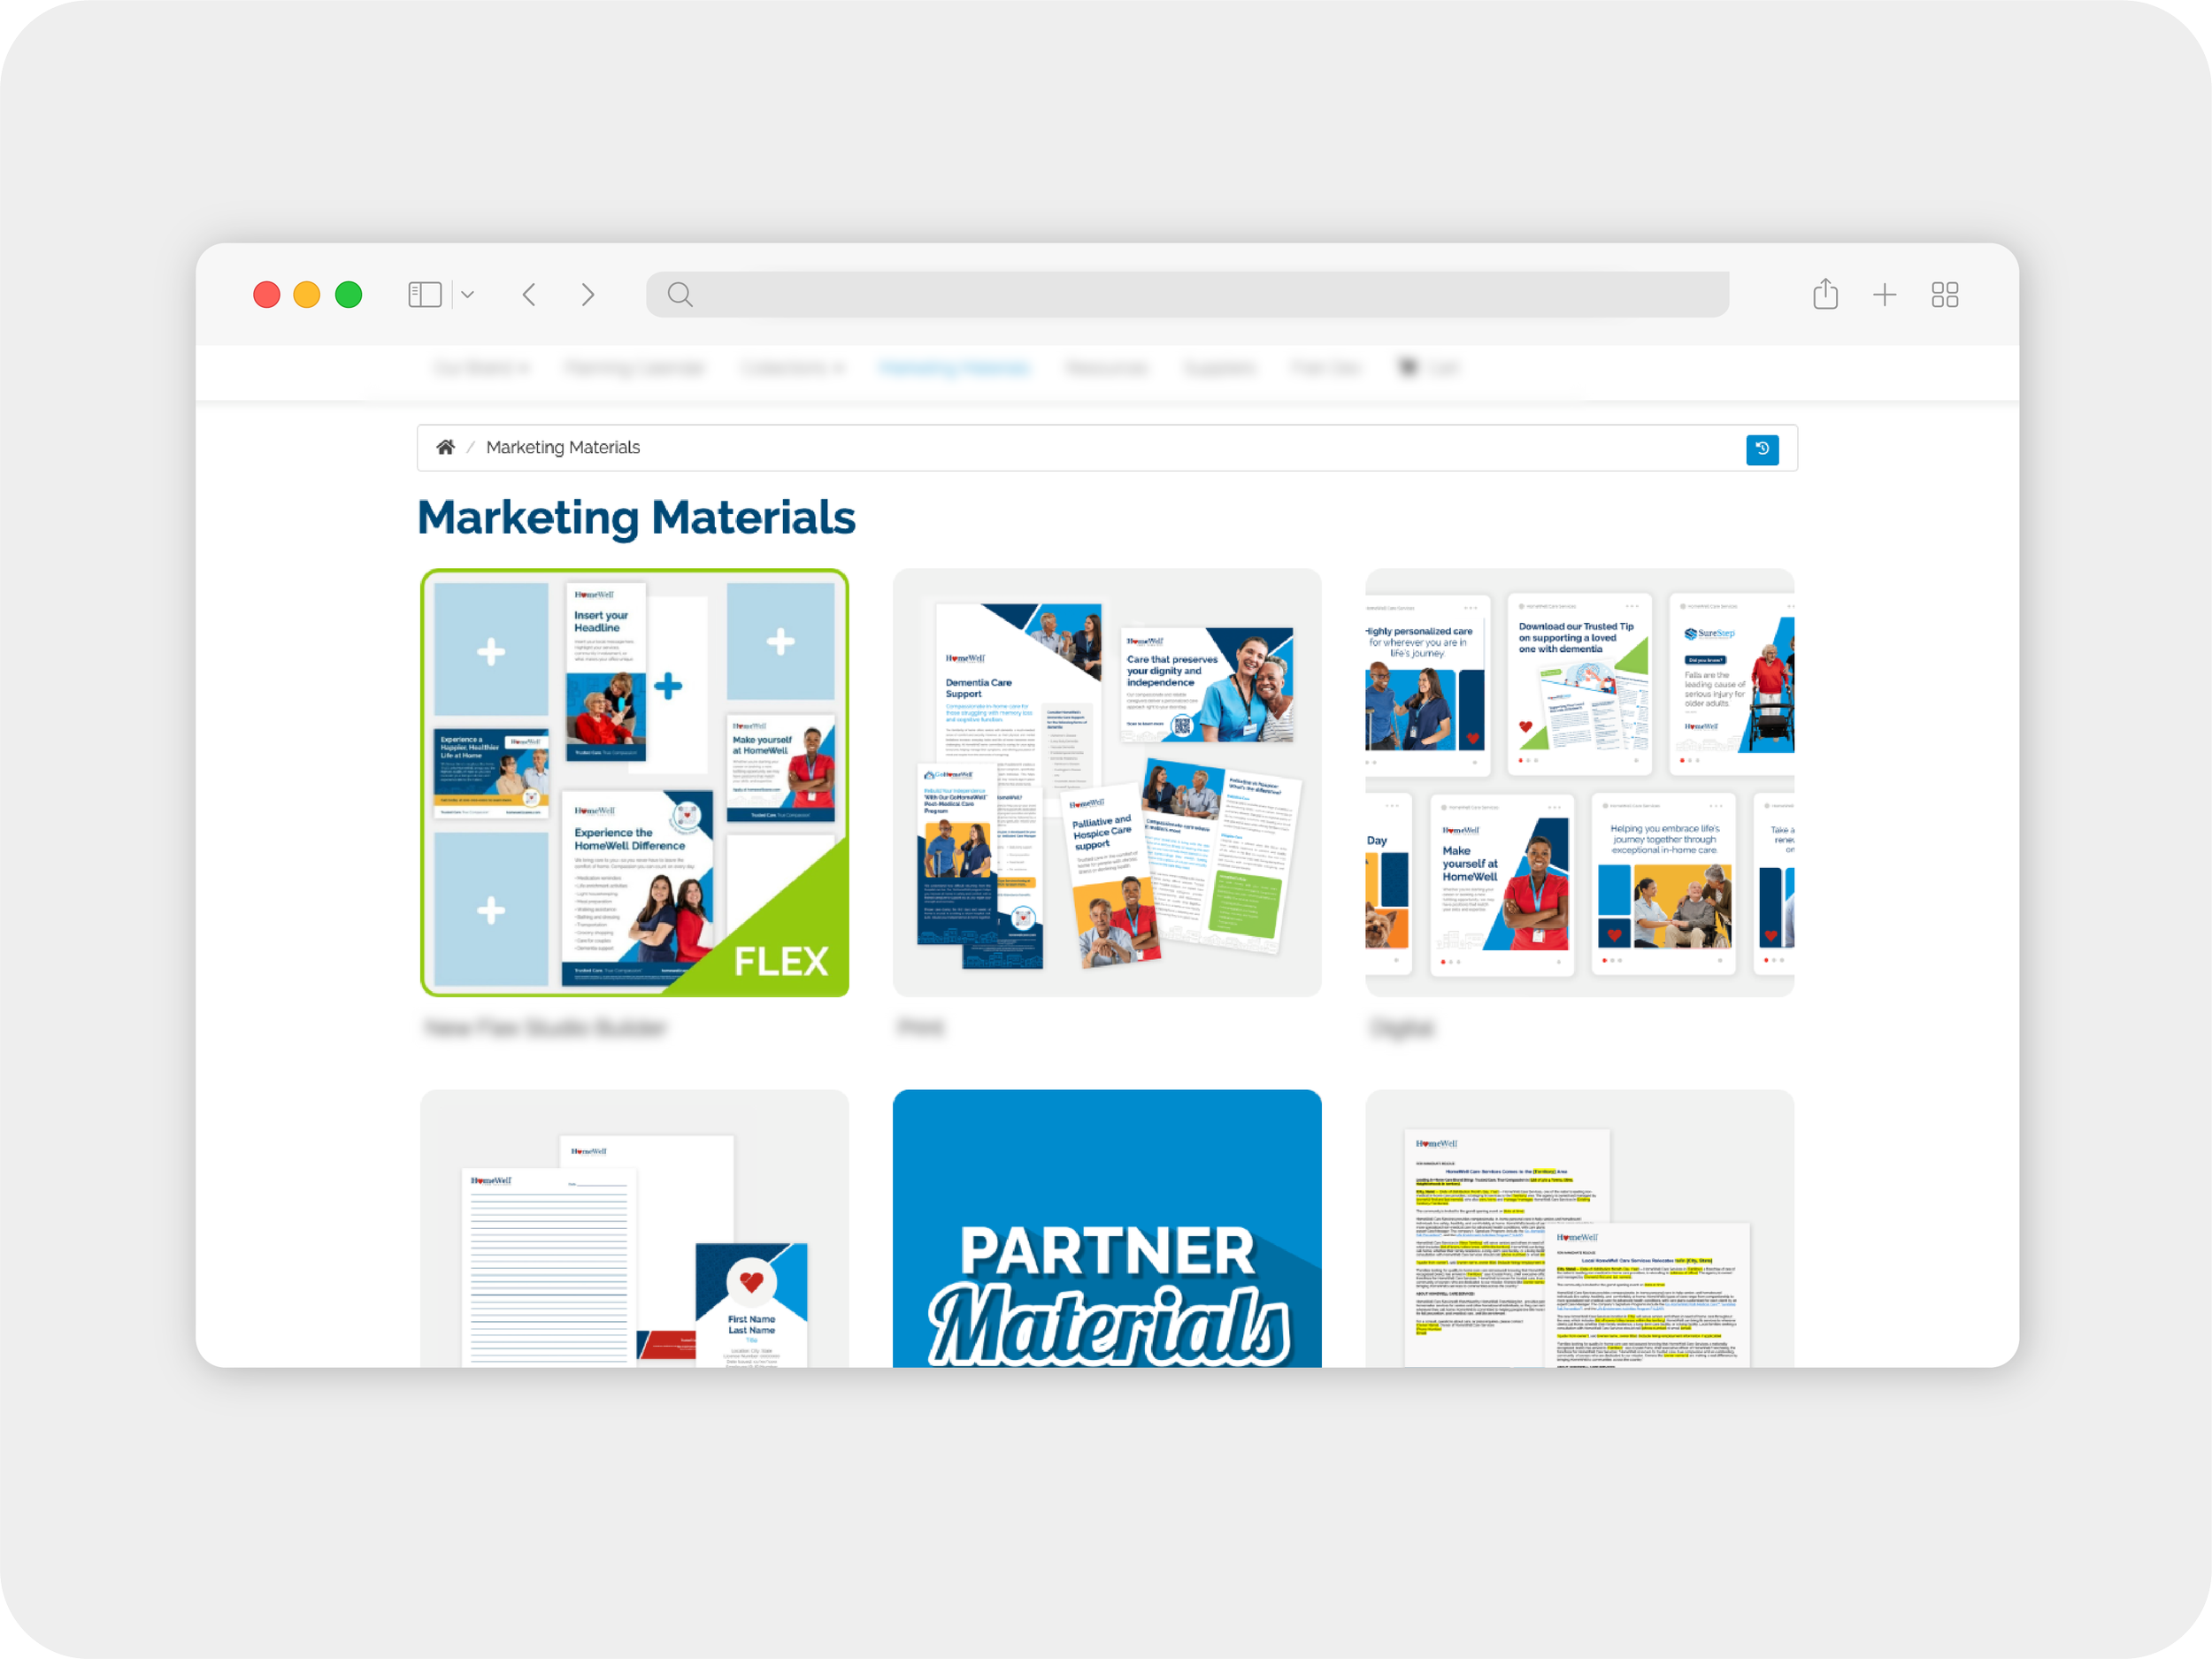Open the FLEX studio builder thumbnail

point(635,782)
